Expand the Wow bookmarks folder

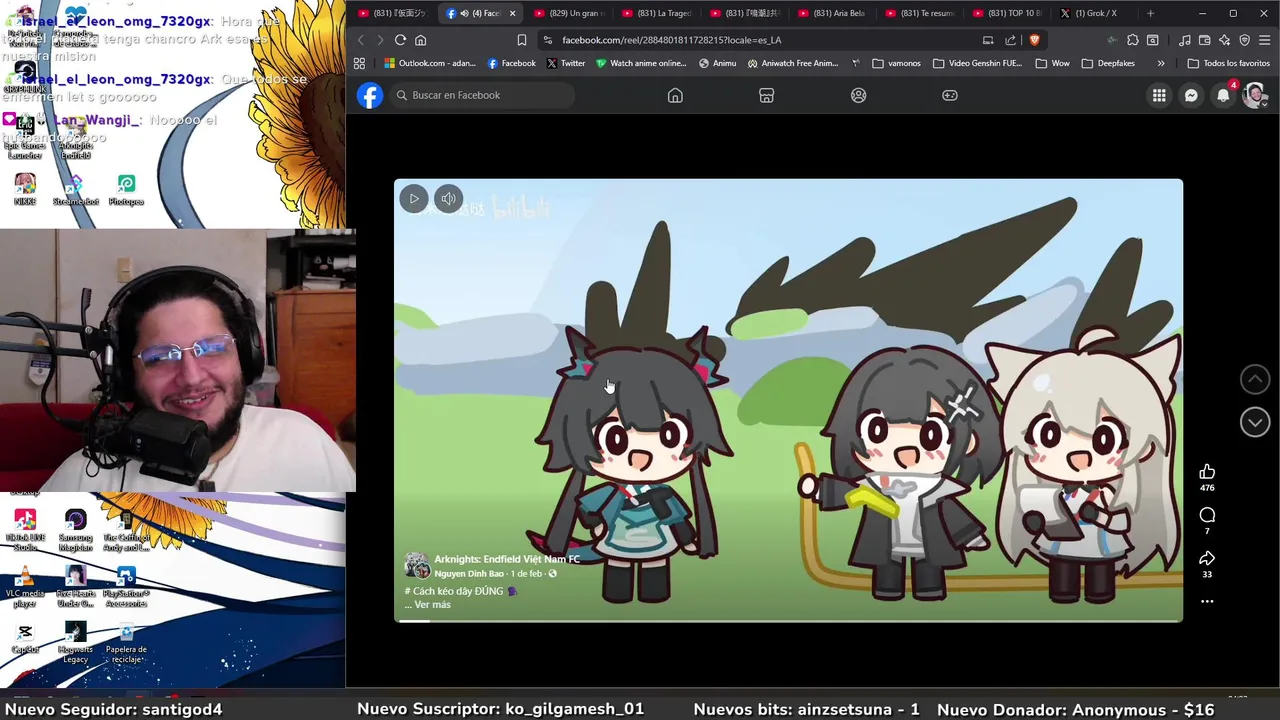(1052, 63)
